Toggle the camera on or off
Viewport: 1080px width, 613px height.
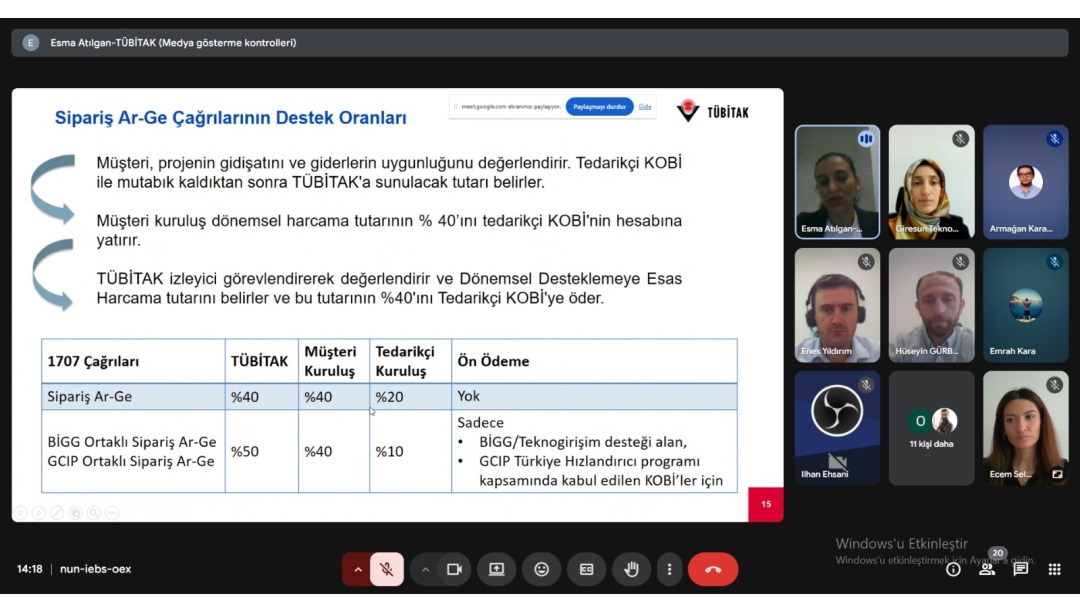[454, 569]
